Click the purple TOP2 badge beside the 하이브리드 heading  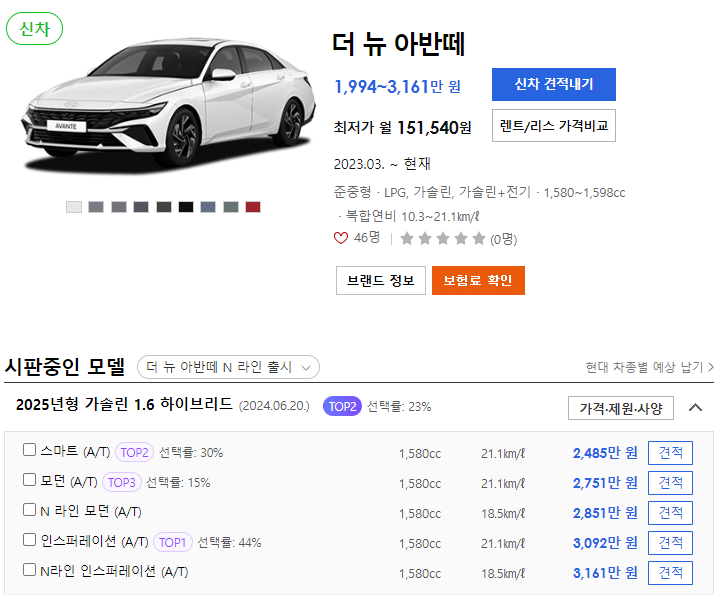pyautogui.click(x=342, y=407)
